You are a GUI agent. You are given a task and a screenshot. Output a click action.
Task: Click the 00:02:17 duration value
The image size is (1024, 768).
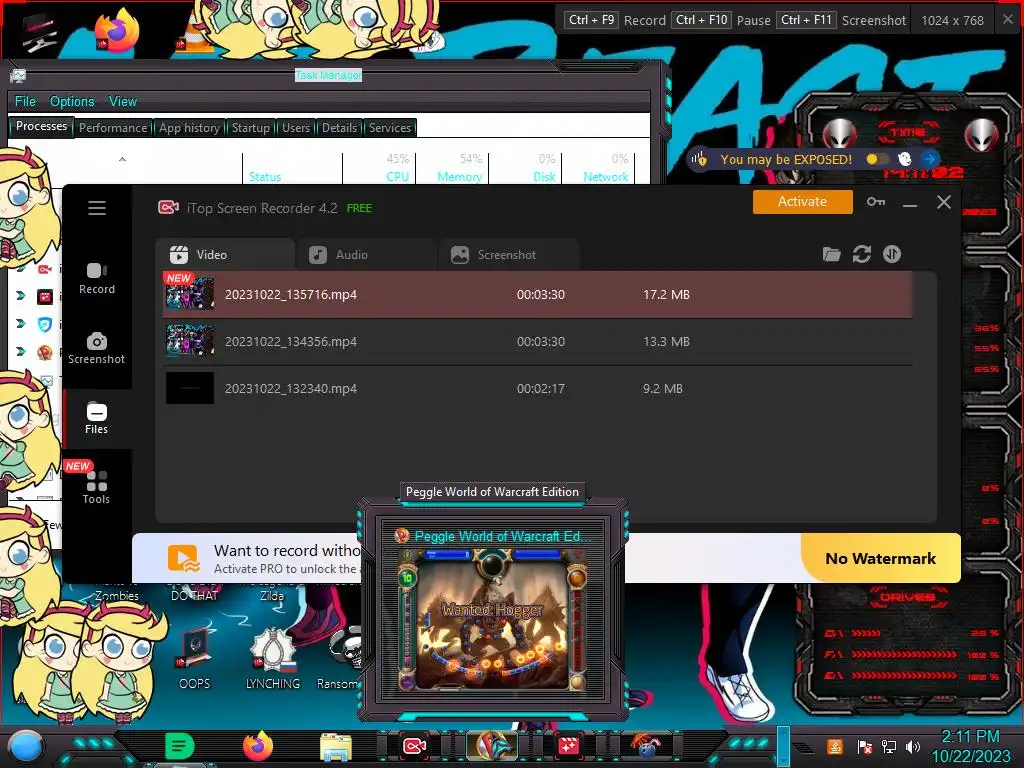(541, 389)
